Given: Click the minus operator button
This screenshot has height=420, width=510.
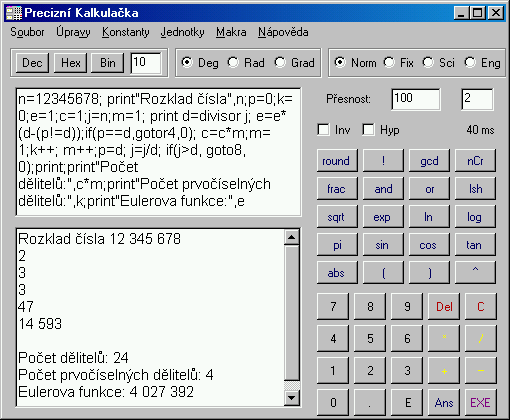Looking at the screenshot, I should tap(480, 370).
